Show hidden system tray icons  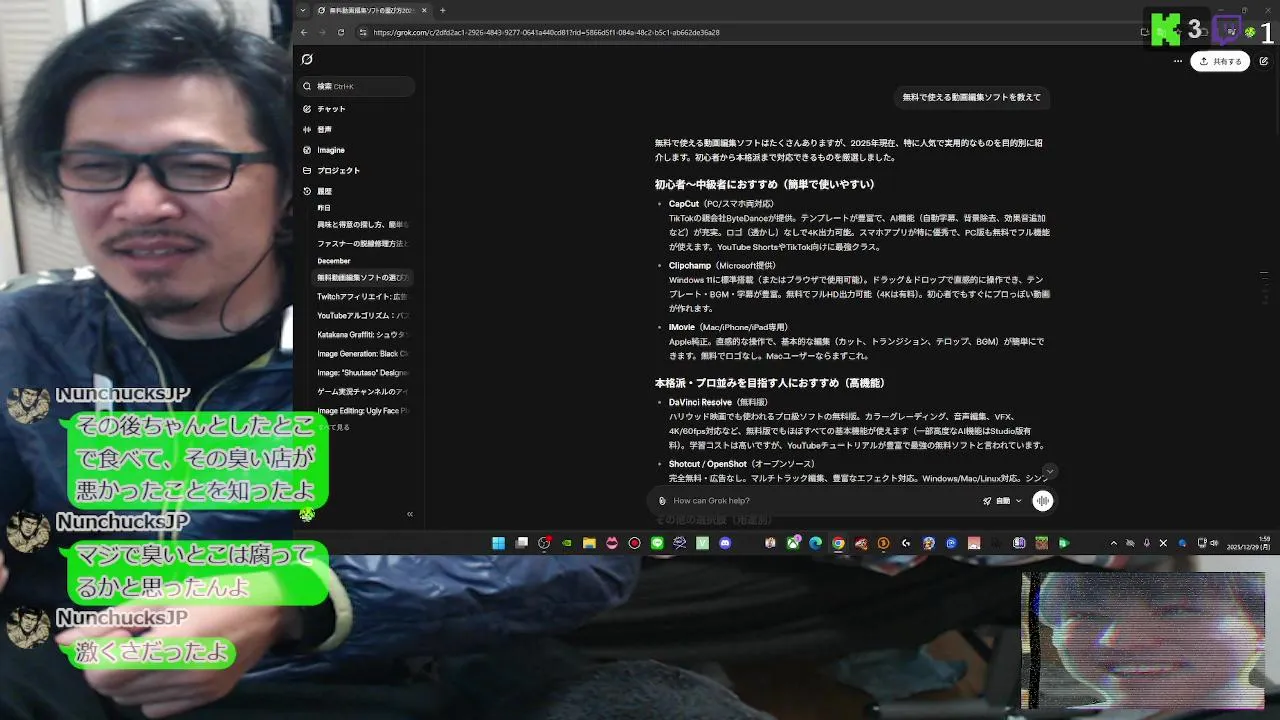pyautogui.click(x=1113, y=543)
